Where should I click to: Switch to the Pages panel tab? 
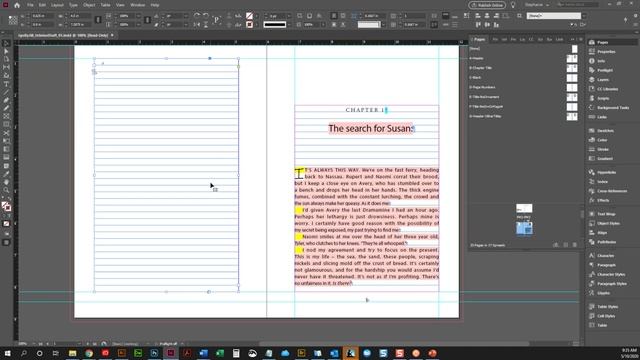pyautogui.click(x=479, y=40)
